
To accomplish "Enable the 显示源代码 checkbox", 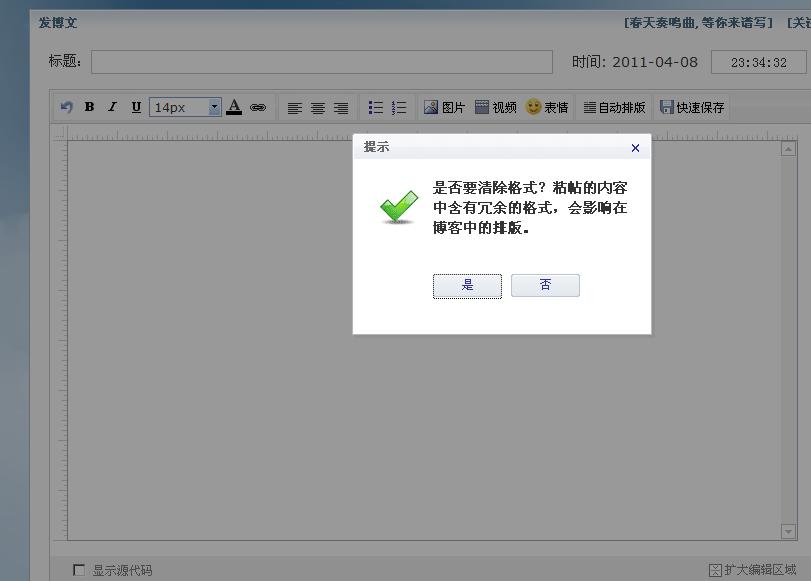I will coord(79,570).
